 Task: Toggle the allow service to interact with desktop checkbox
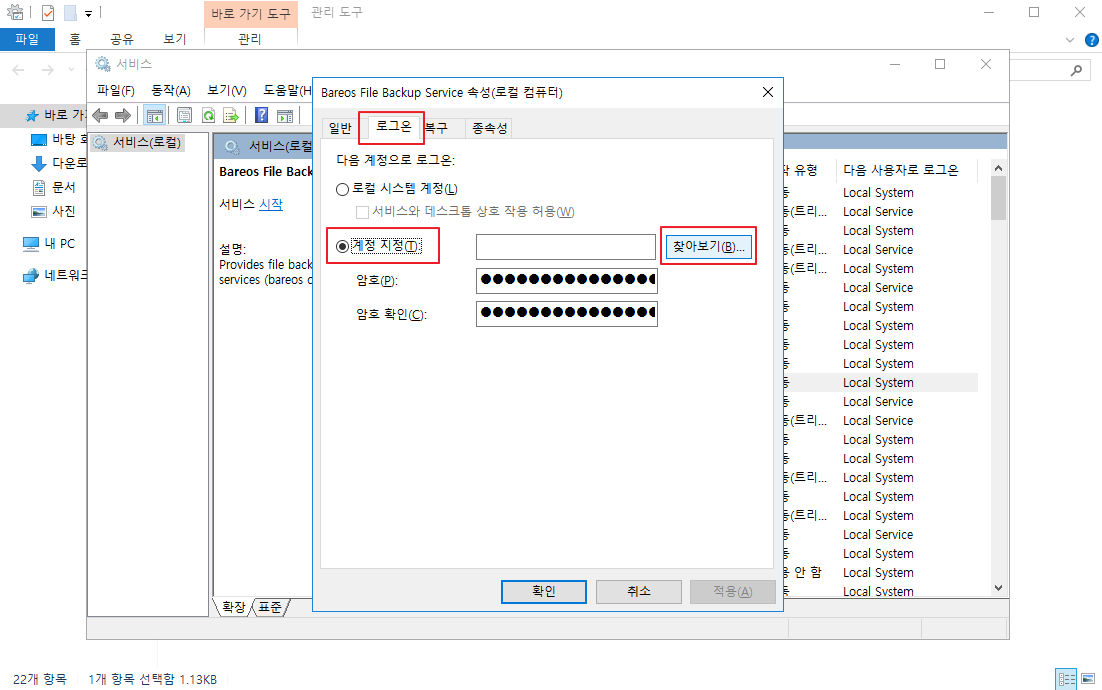pos(362,212)
